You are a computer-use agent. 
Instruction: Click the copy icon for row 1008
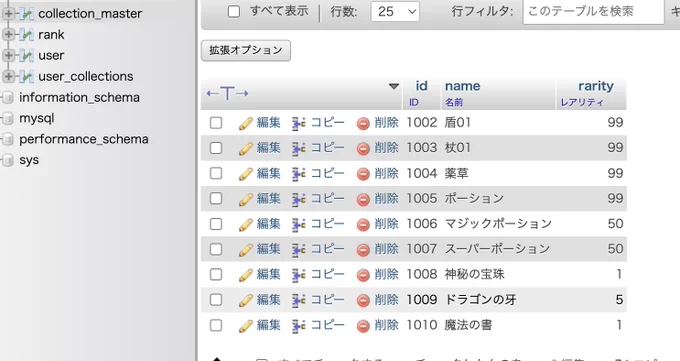click(x=298, y=275)
